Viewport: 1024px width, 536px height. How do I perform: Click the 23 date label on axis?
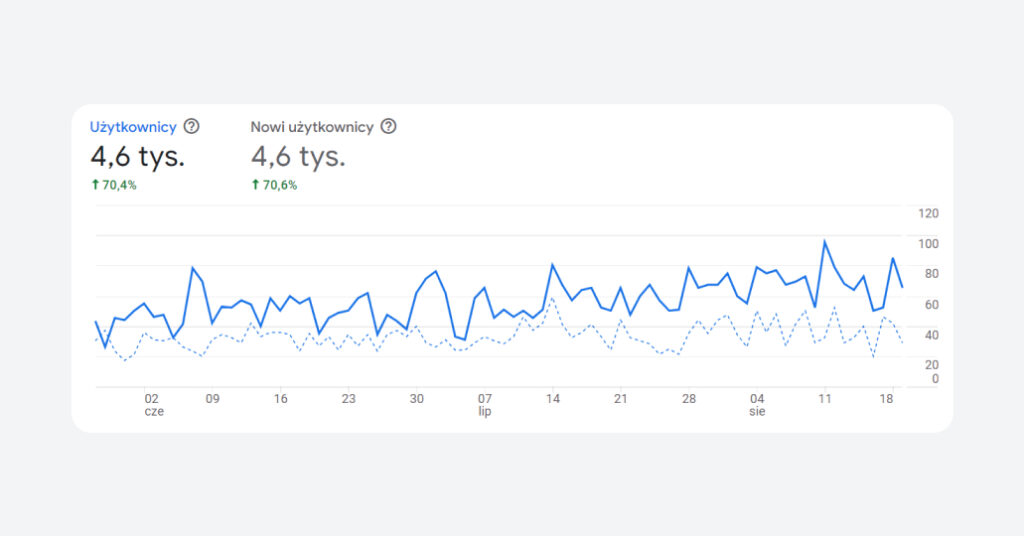coord(348,398)
